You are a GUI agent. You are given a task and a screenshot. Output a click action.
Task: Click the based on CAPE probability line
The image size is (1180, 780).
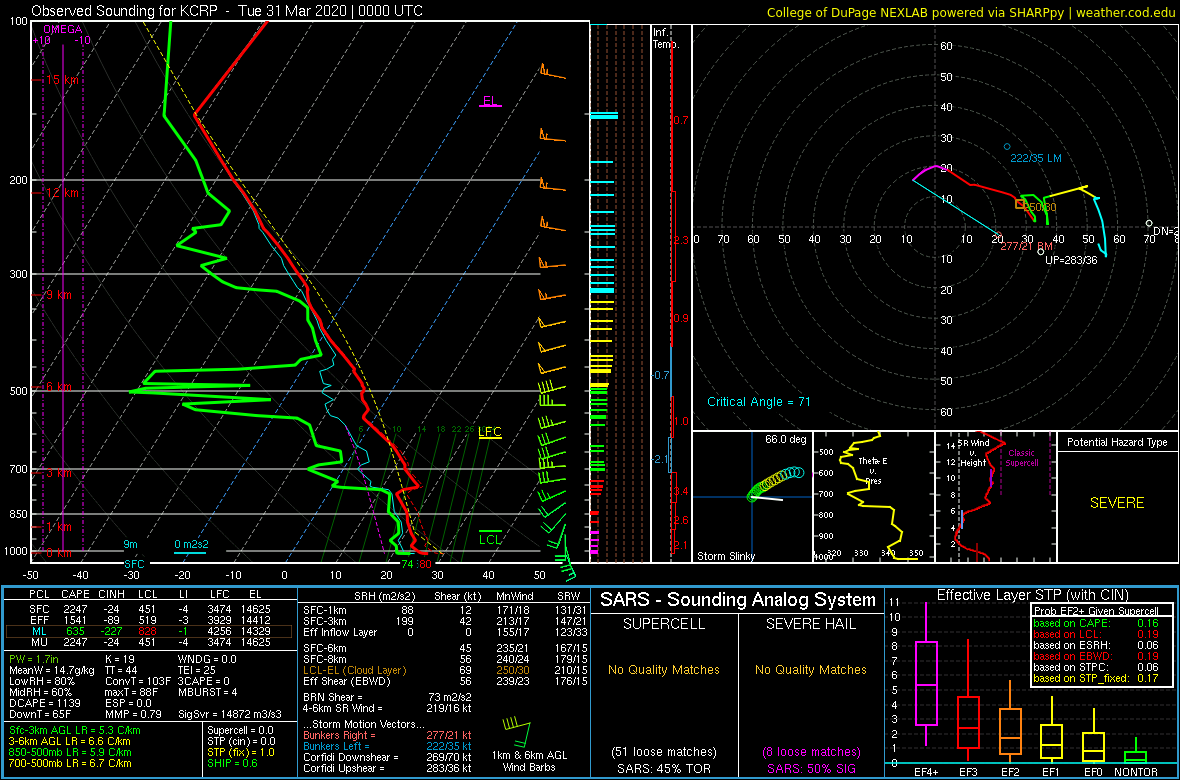click(x=1096, y=623)
